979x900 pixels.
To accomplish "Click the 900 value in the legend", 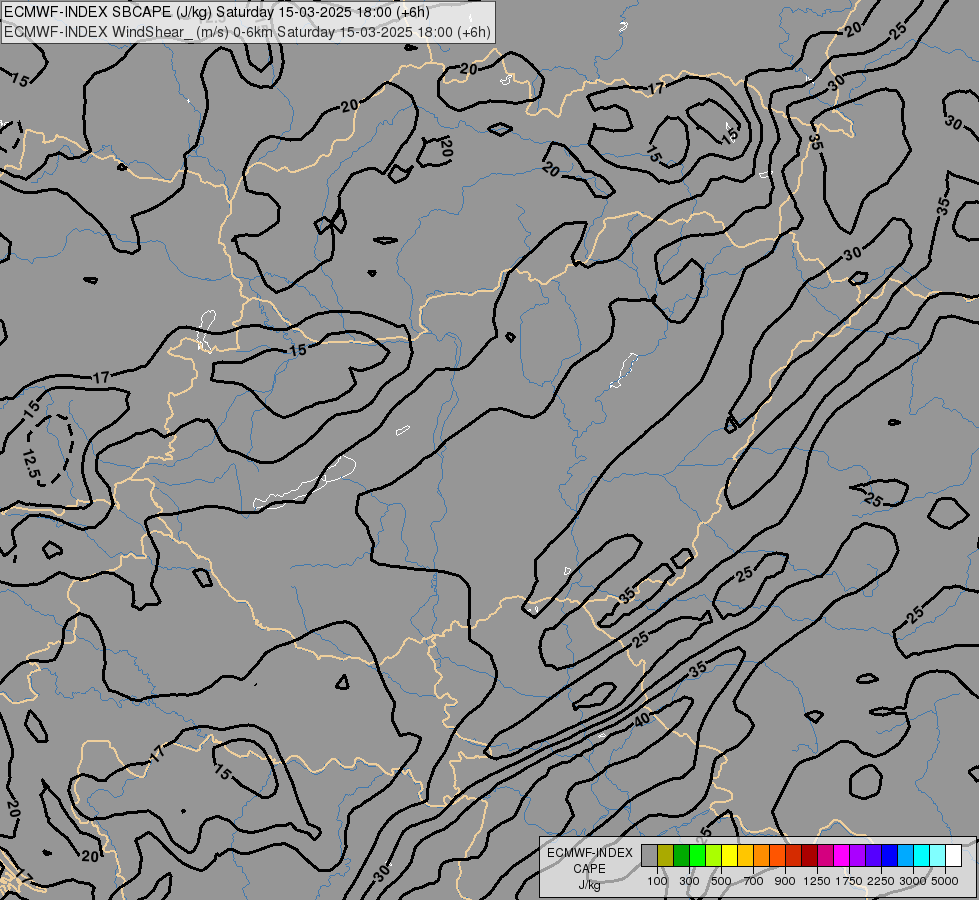I will point(785,881).
